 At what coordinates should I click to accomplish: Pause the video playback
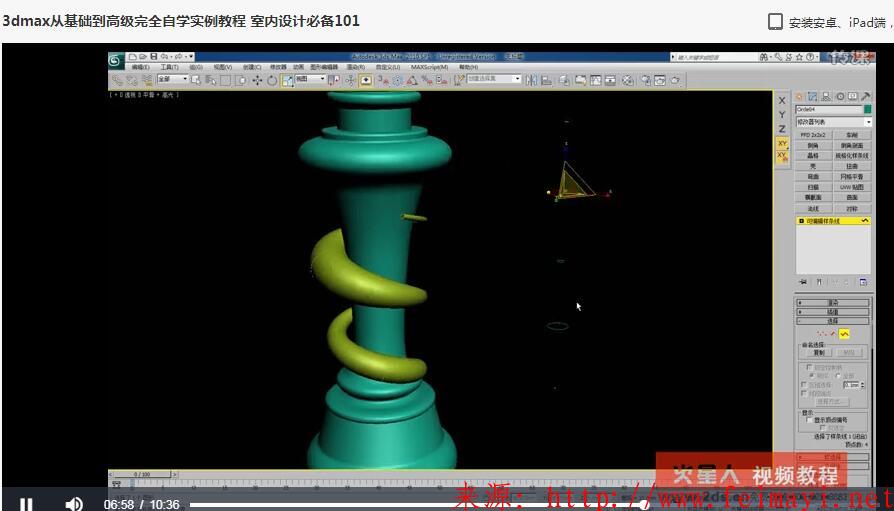[x=26, y=504]
